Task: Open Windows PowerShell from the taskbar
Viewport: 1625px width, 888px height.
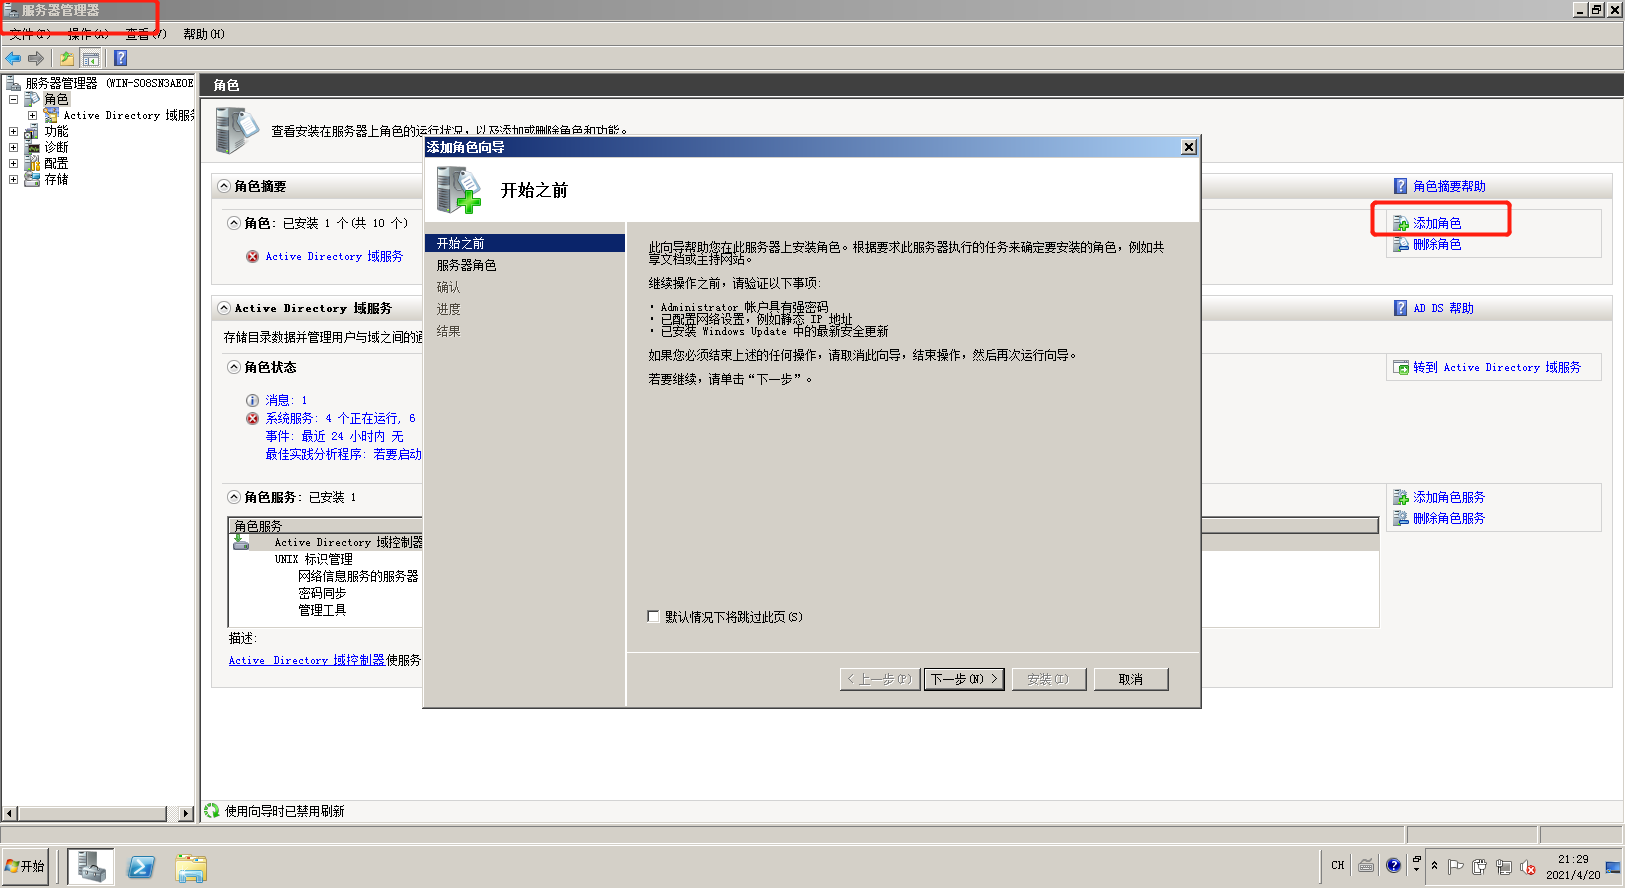Action: [141, 867]
